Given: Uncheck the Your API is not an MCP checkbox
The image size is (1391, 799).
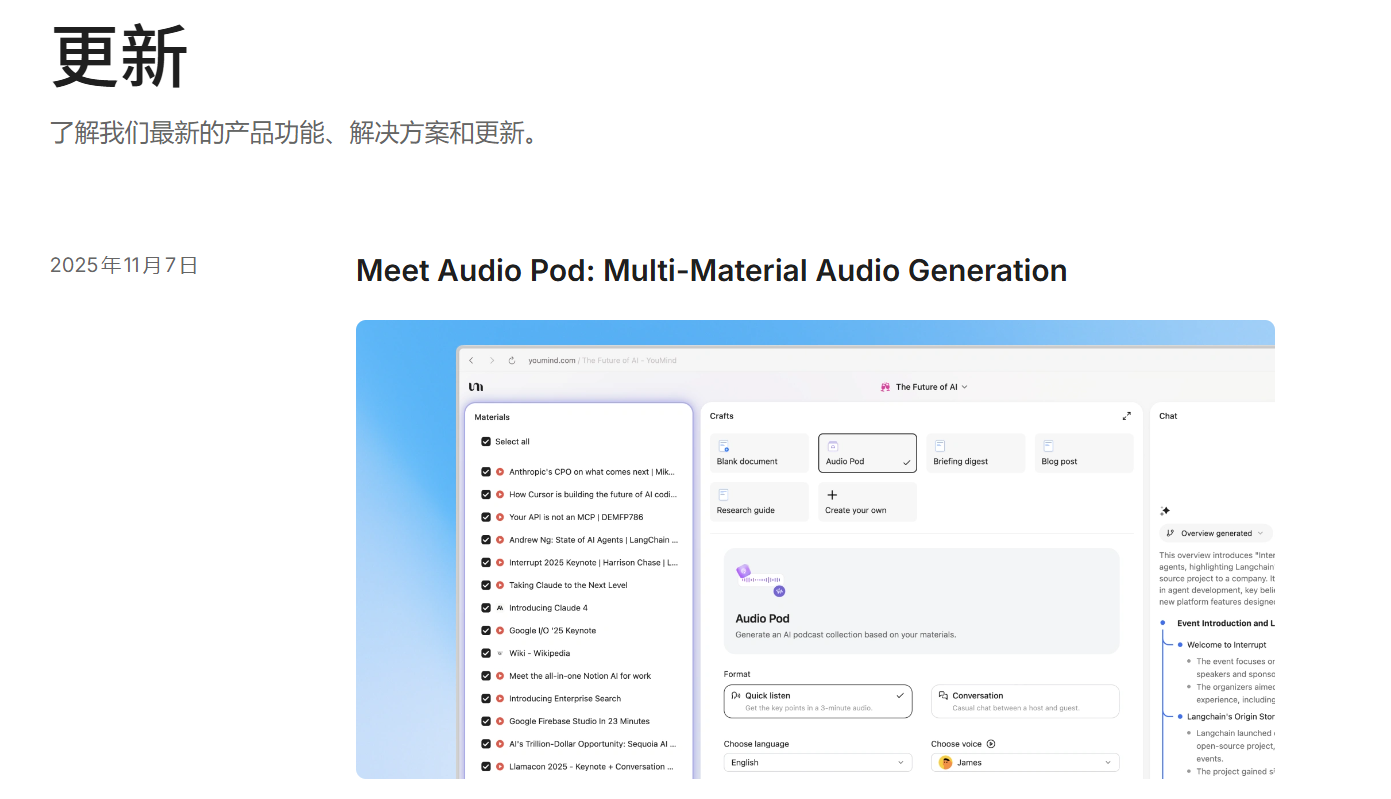Looking at the screenshot, I should [486, 517].
